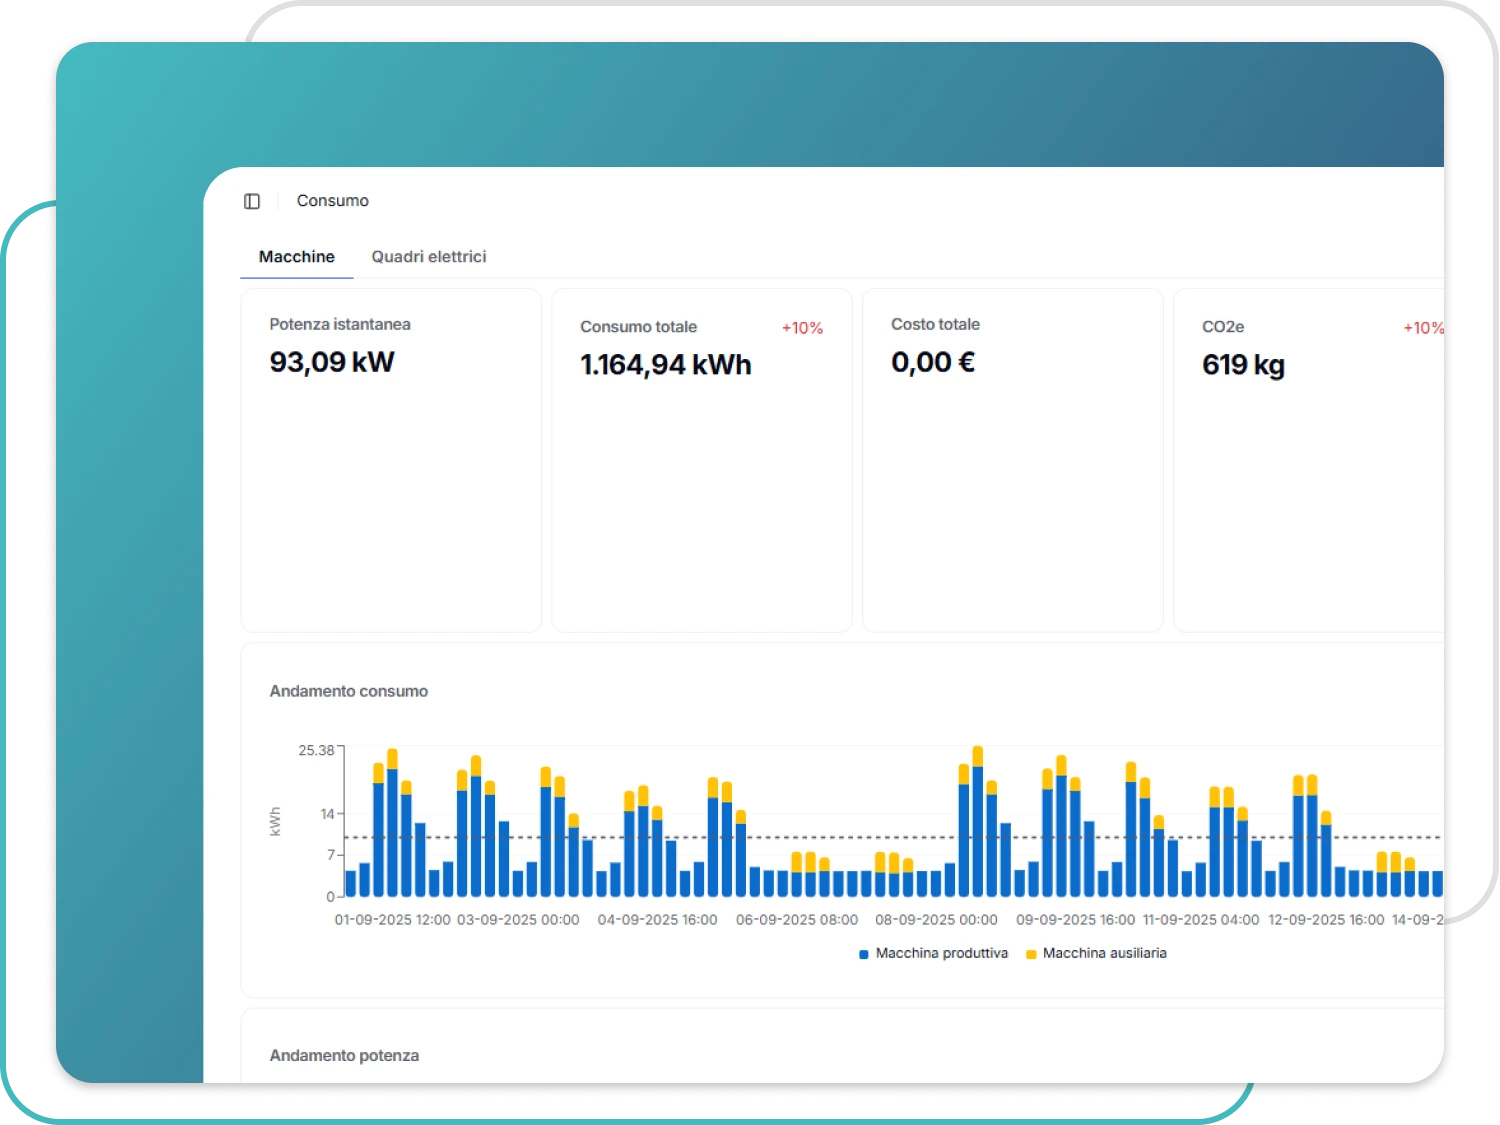The height and width of the screenshot is (1125, 1500).
Task: Open the Quadri elettrici tab
Action: click(428, 257)
